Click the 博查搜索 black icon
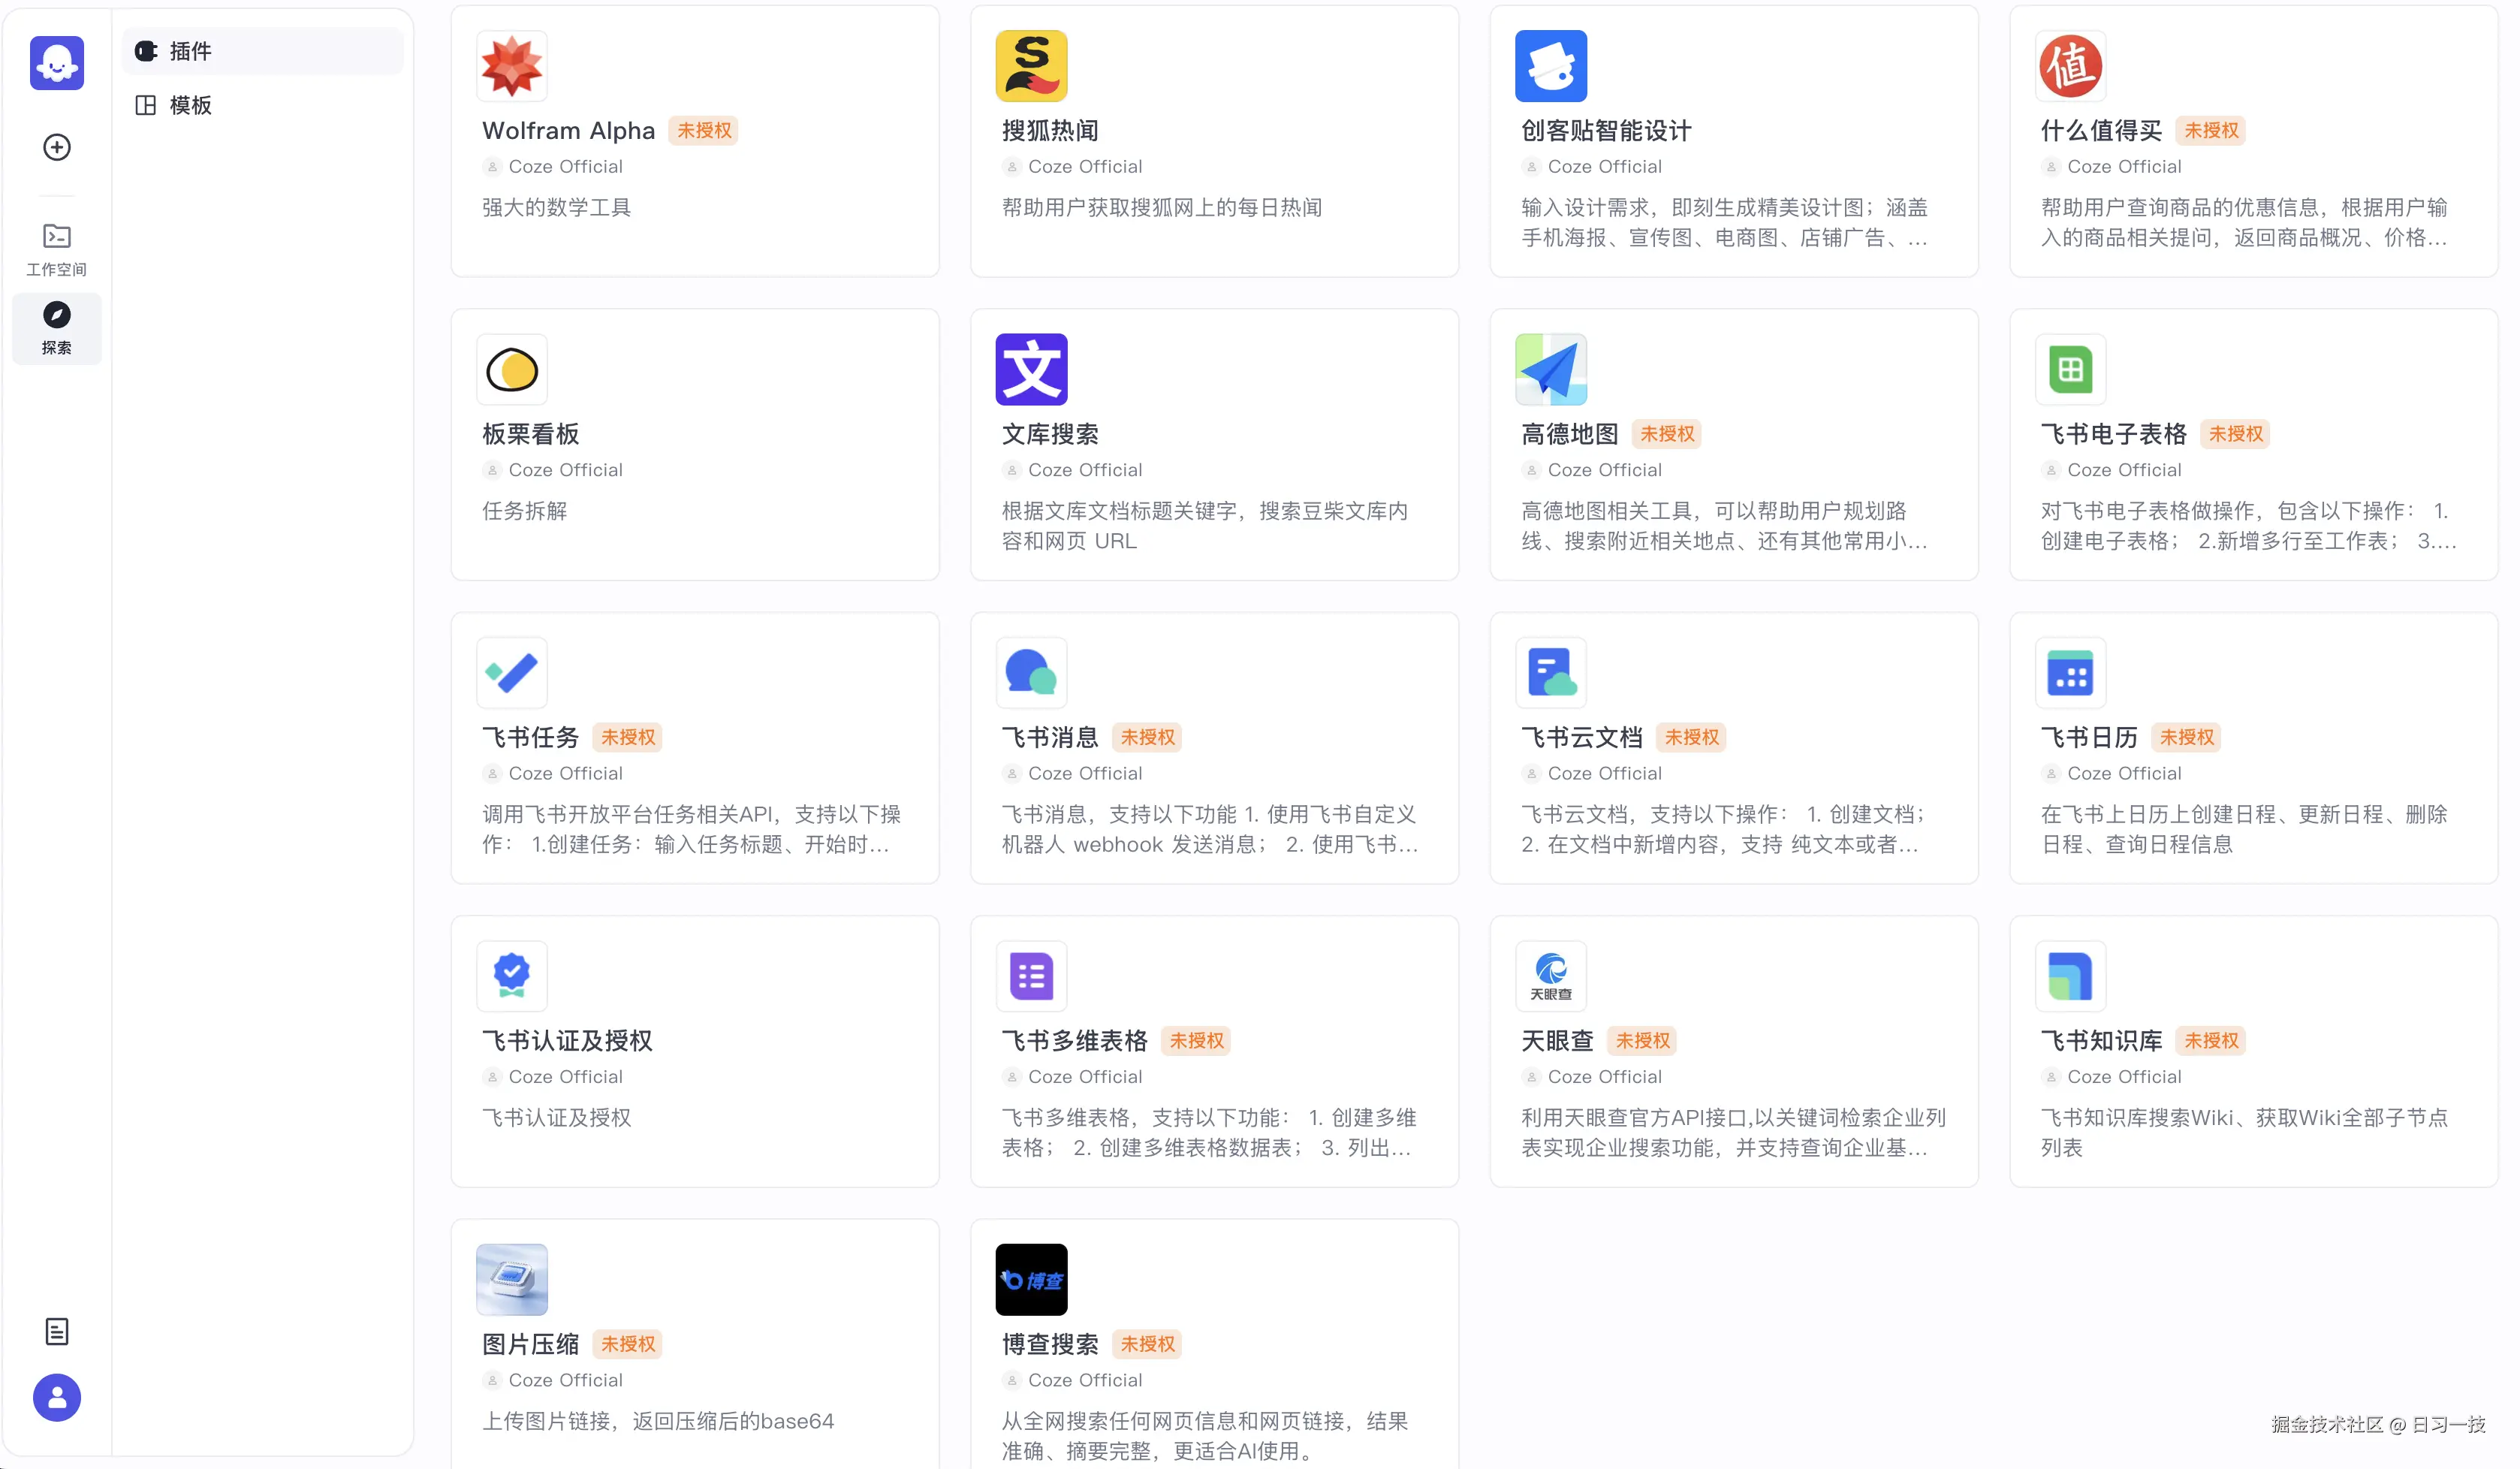The width and height of the screenshot is (2520, 1469). [1031, 1279]
